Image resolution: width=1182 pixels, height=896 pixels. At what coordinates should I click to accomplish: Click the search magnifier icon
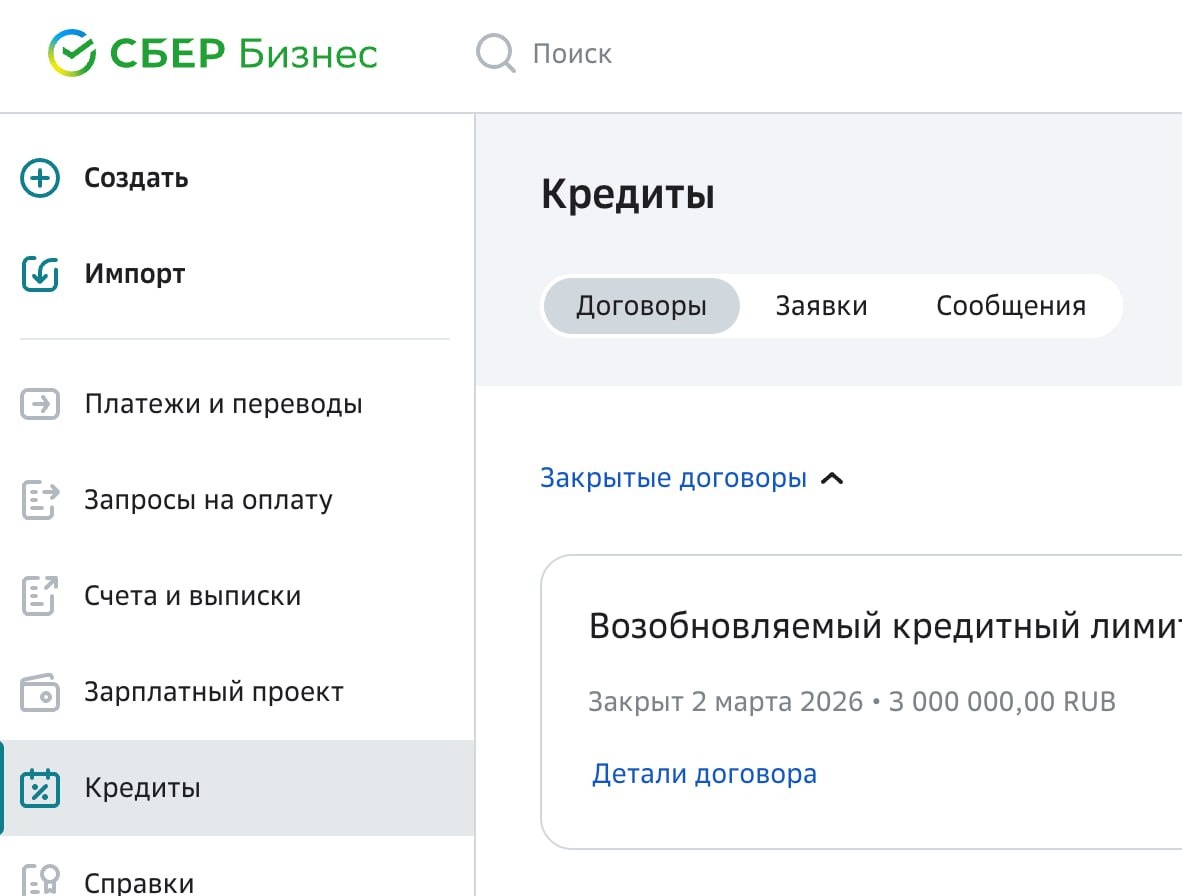point(495,53)
